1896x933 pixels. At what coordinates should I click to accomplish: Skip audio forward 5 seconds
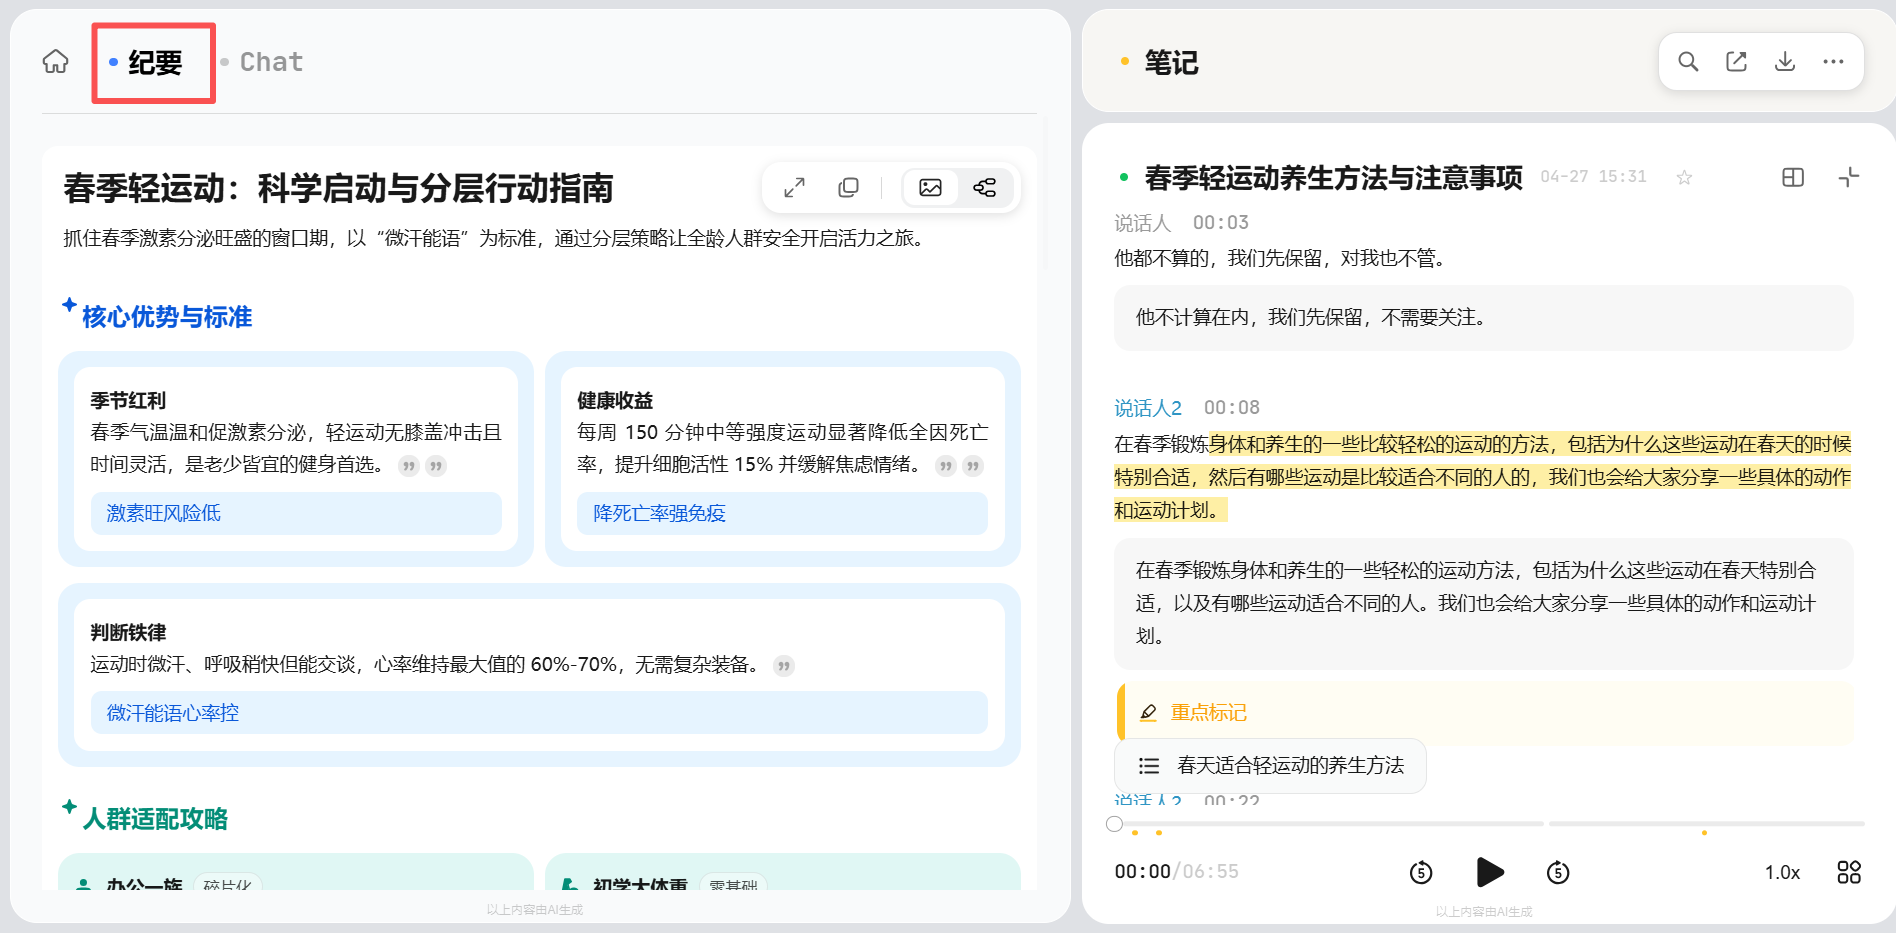pos(1558,872)
